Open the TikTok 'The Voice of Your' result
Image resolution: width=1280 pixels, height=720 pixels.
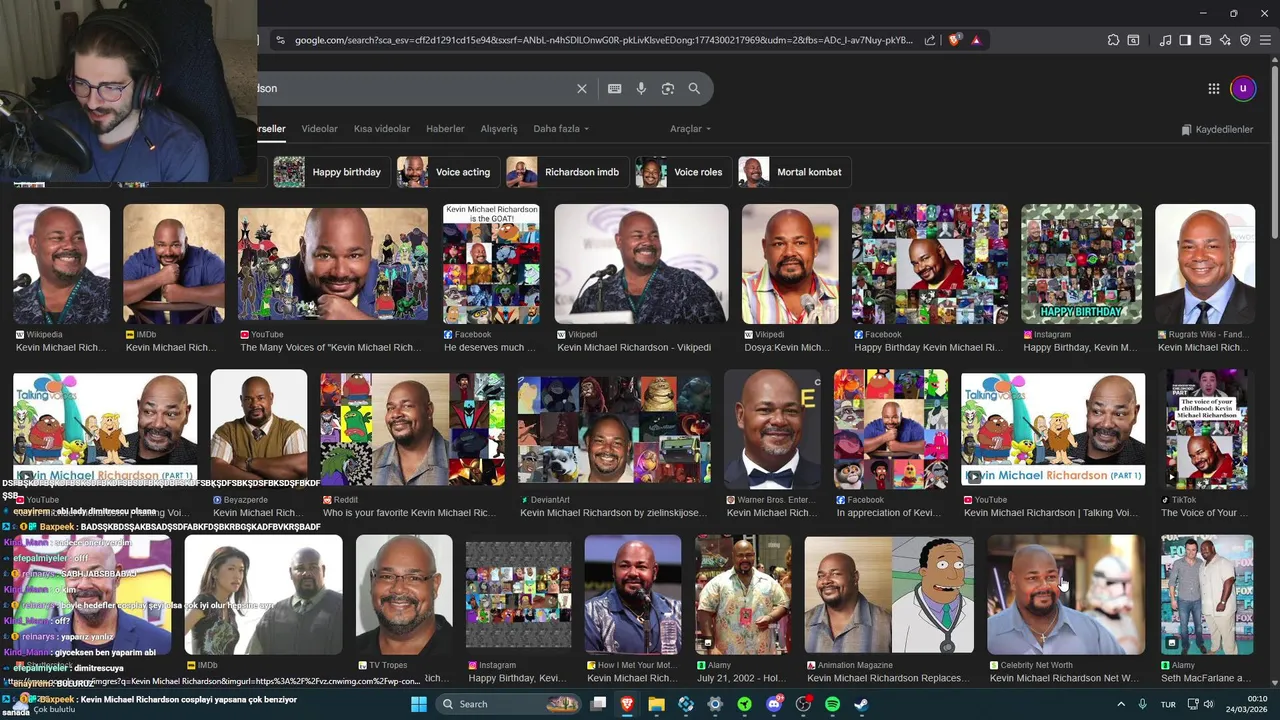[1205, 429]
